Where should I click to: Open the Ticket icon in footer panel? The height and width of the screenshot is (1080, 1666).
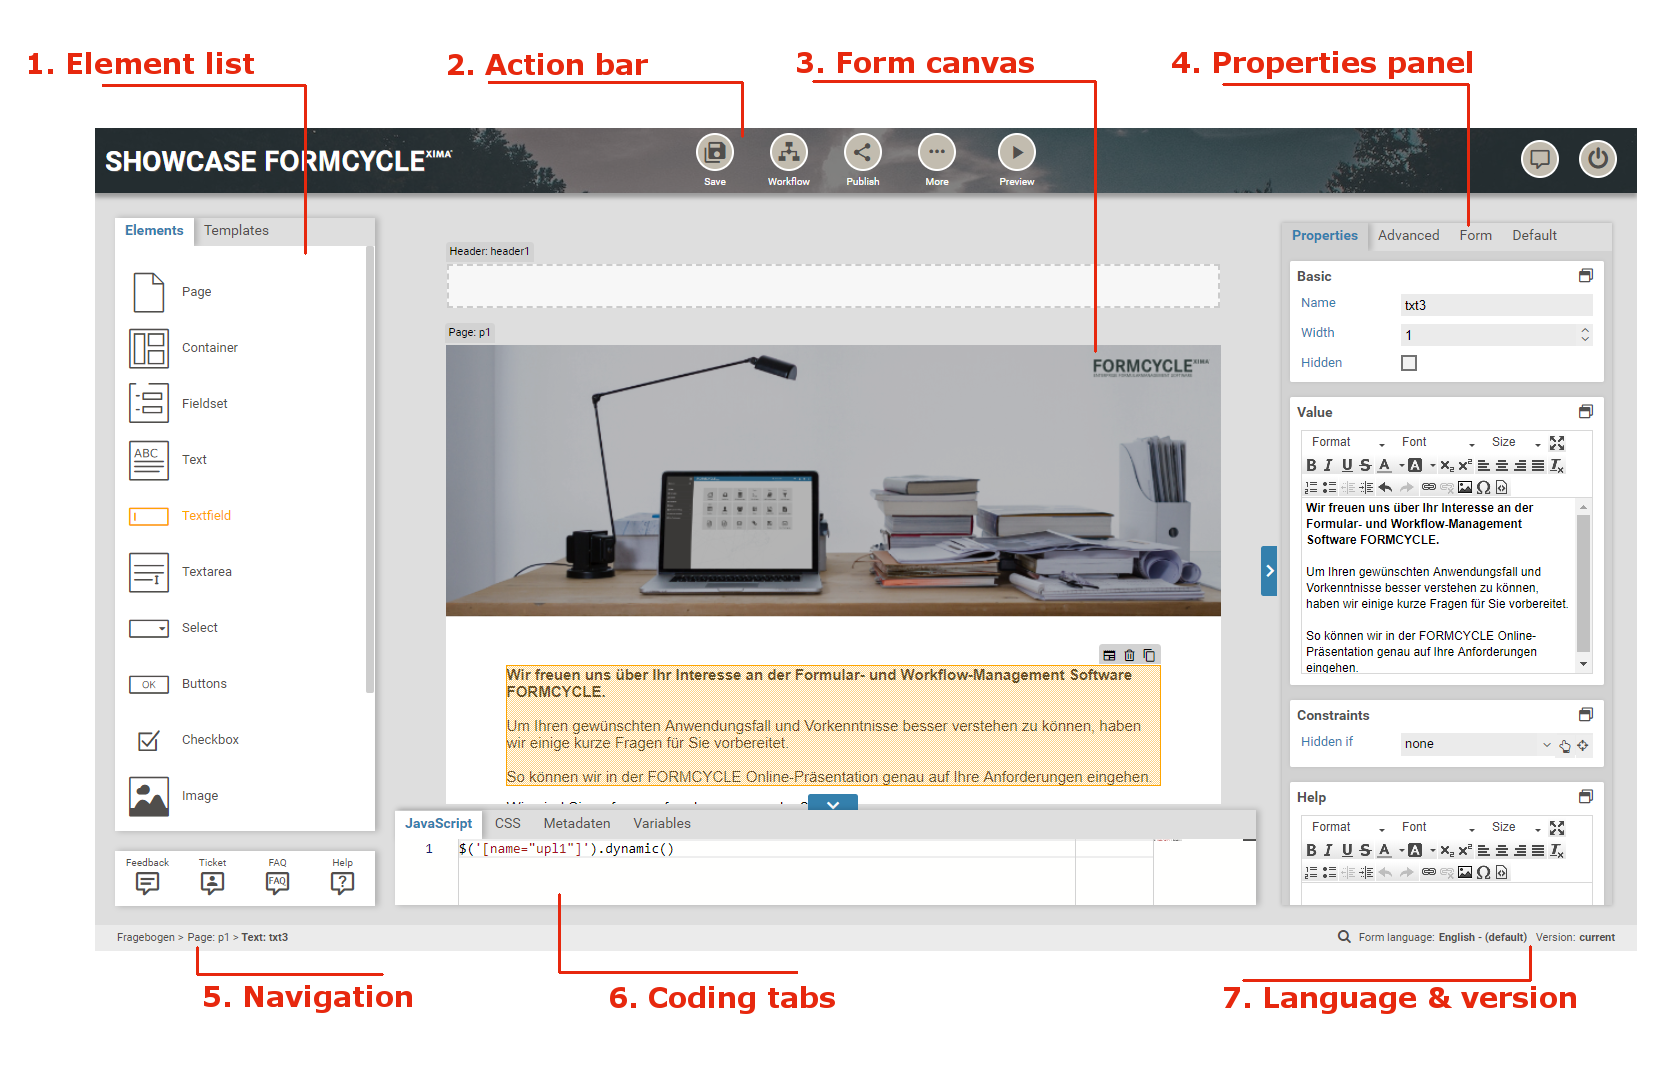(x=212, y=882)
